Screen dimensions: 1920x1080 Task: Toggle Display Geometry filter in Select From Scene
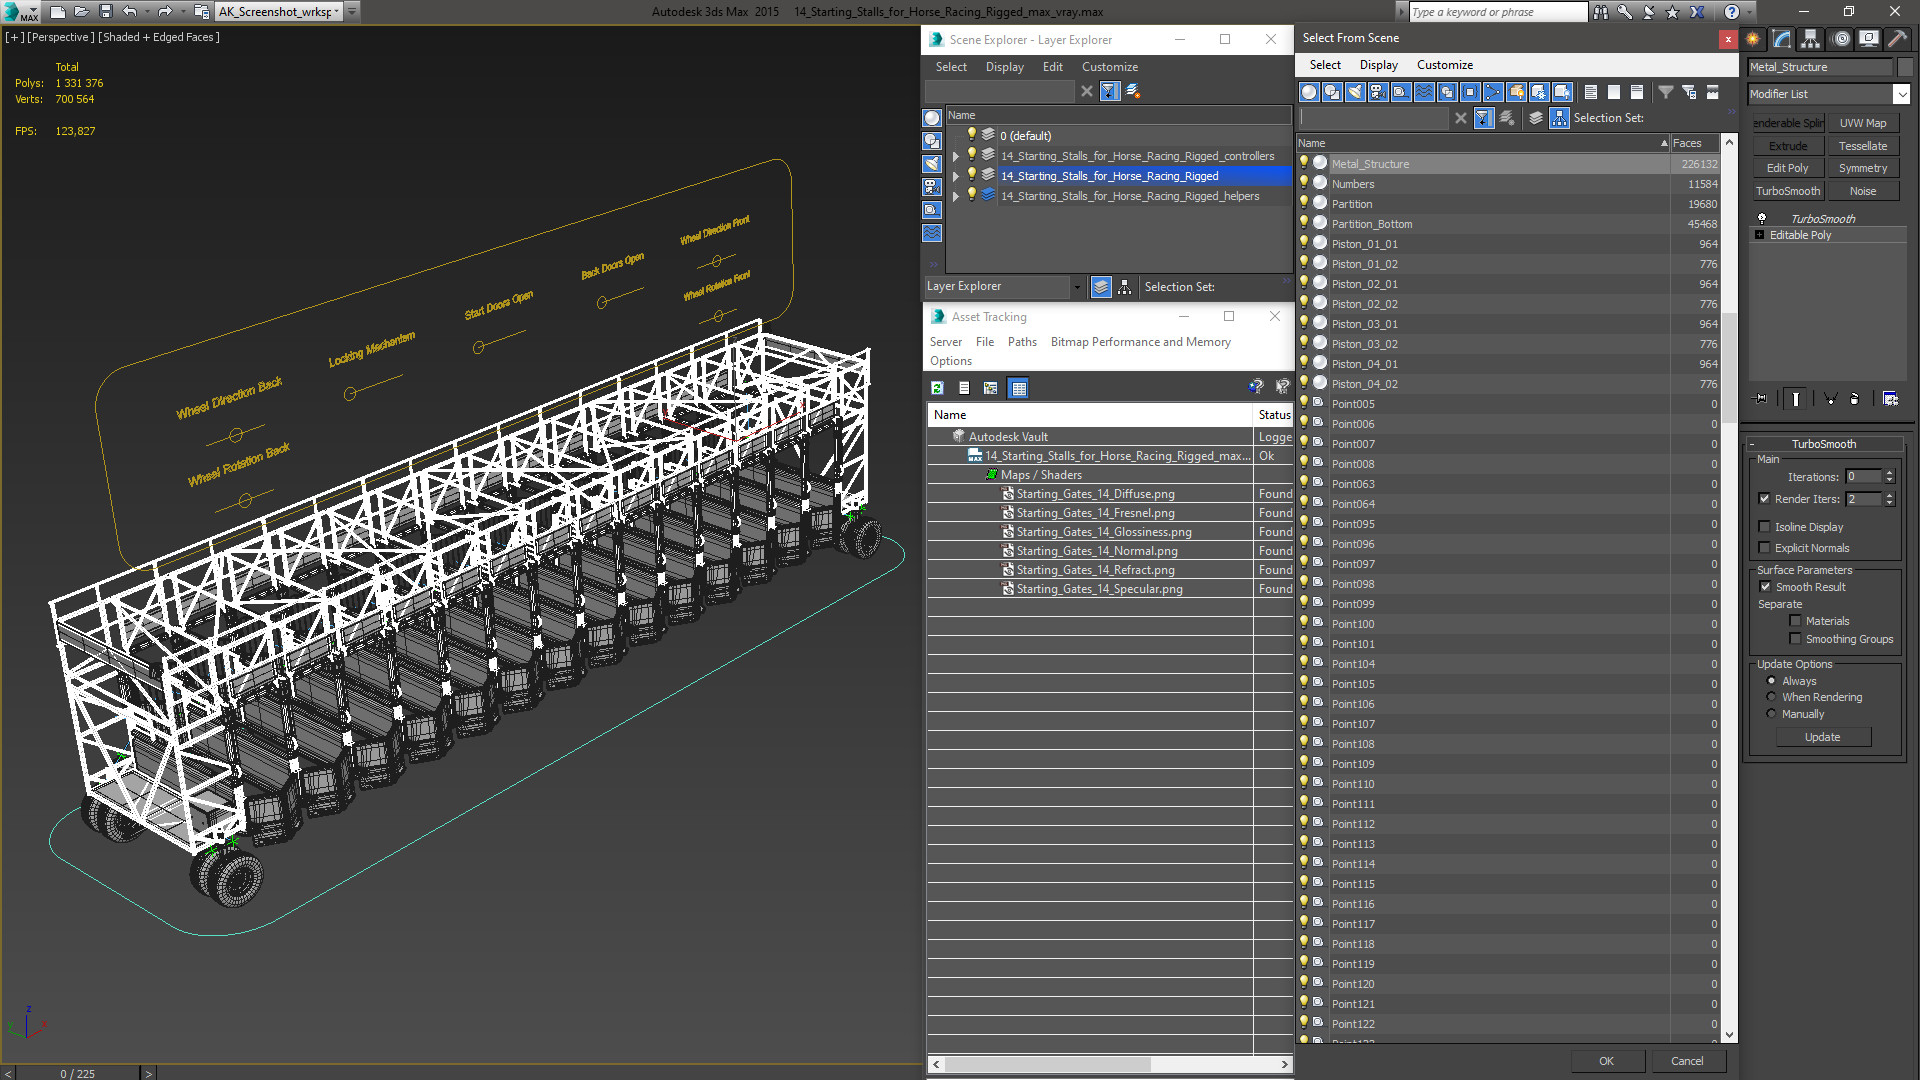tap(1309, 92)
